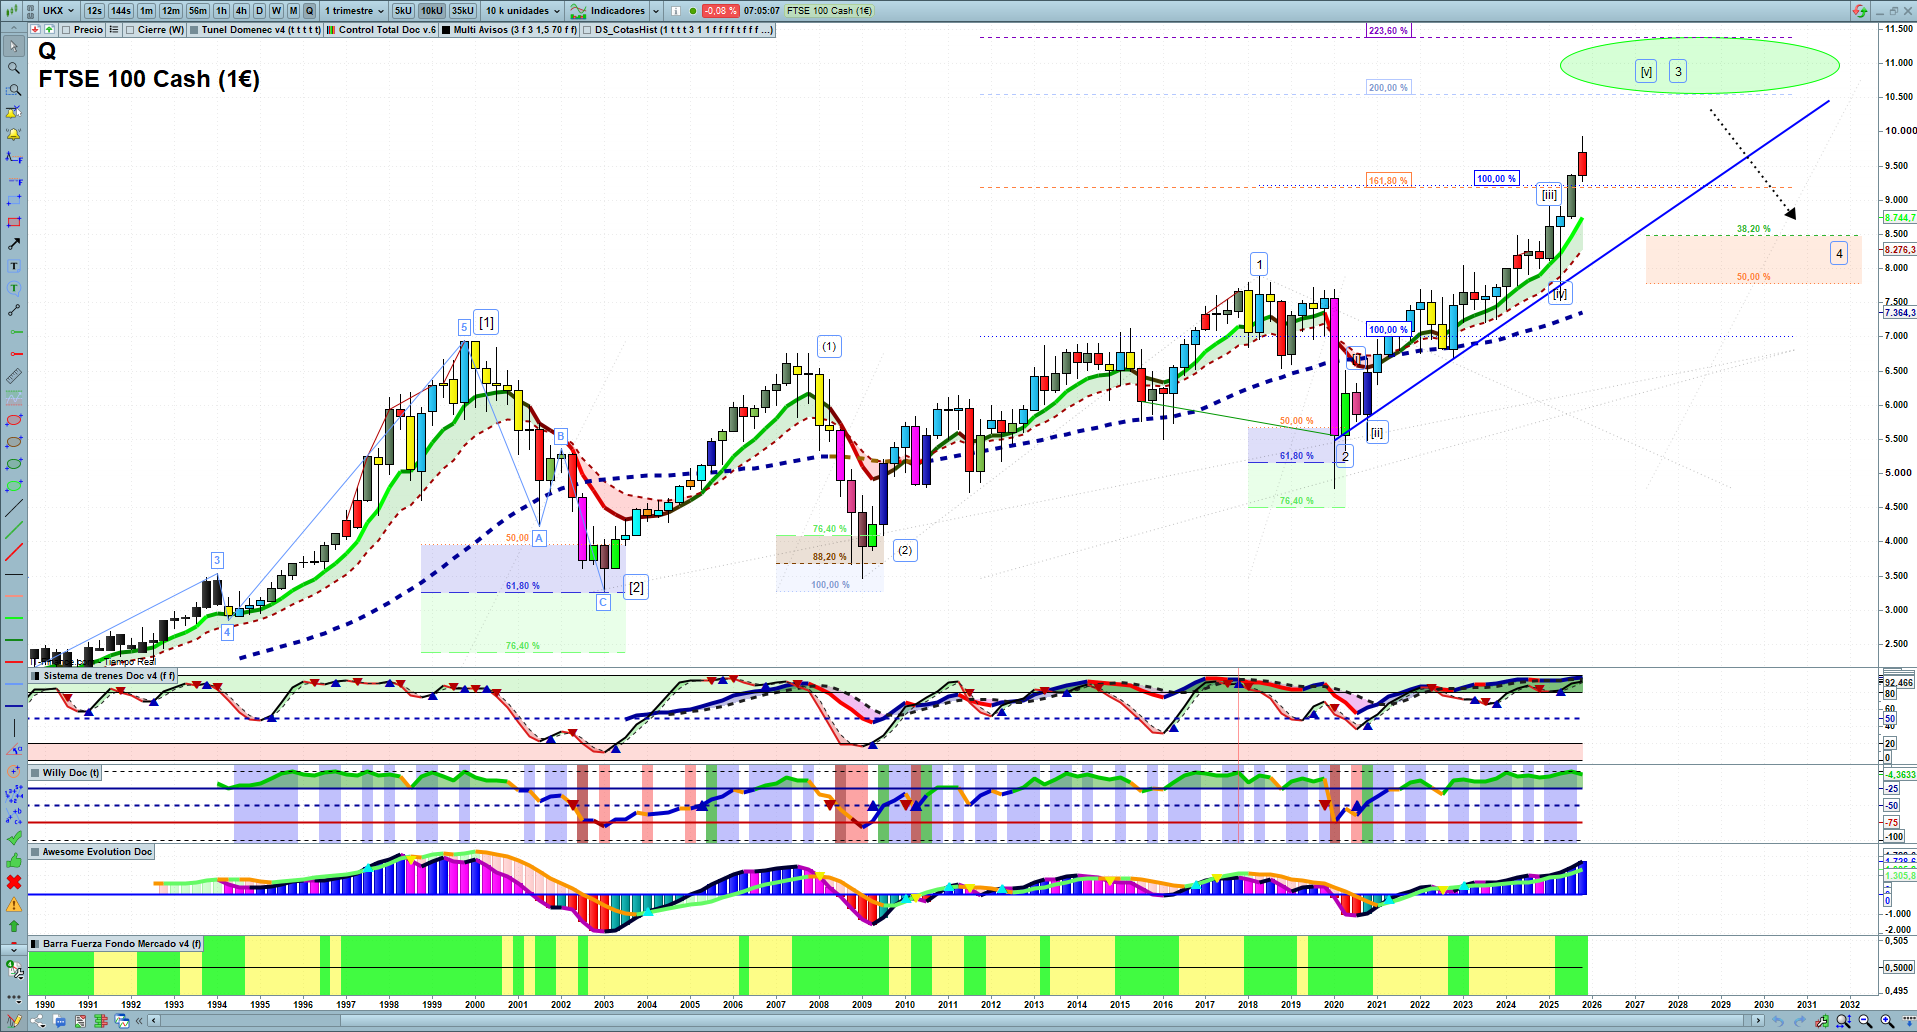1917x1032 pixels.
Task: Open the 1 trimestre timeframe dropdown
Action: click(x=354, y=11)
